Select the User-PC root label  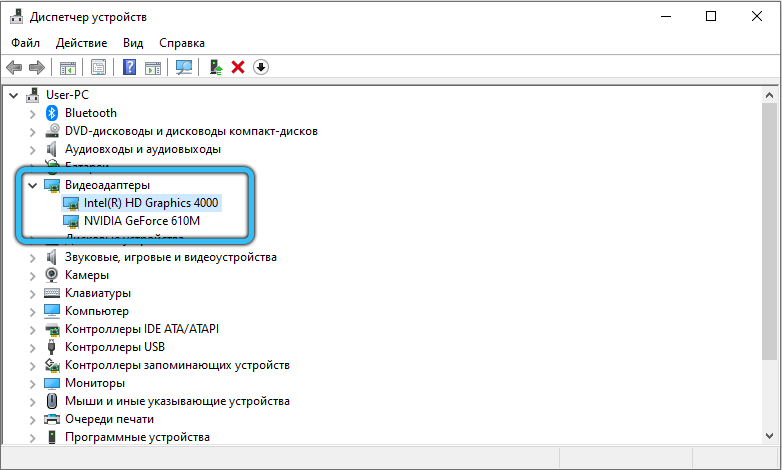click(x=67, y=95)
